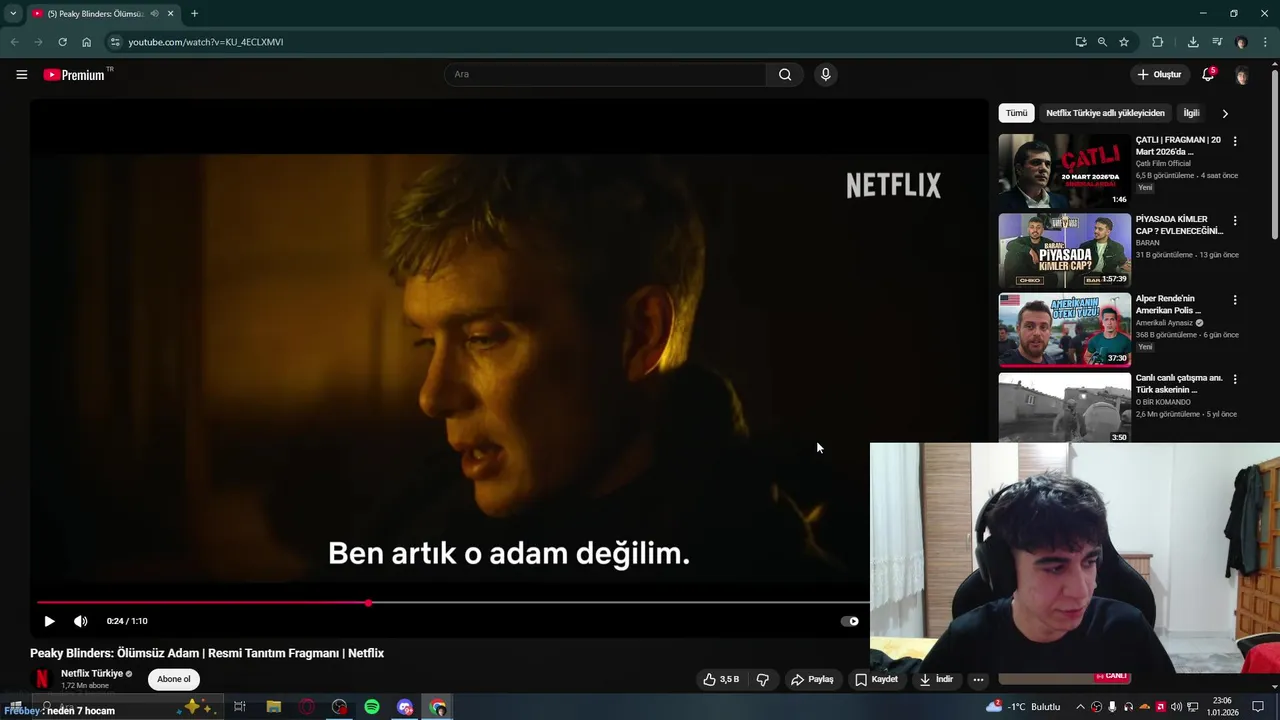Open the YouTube hamburger guide menu
This screenshot has height=720, width=1280.
pyautogui.click(x=22, y=74)
